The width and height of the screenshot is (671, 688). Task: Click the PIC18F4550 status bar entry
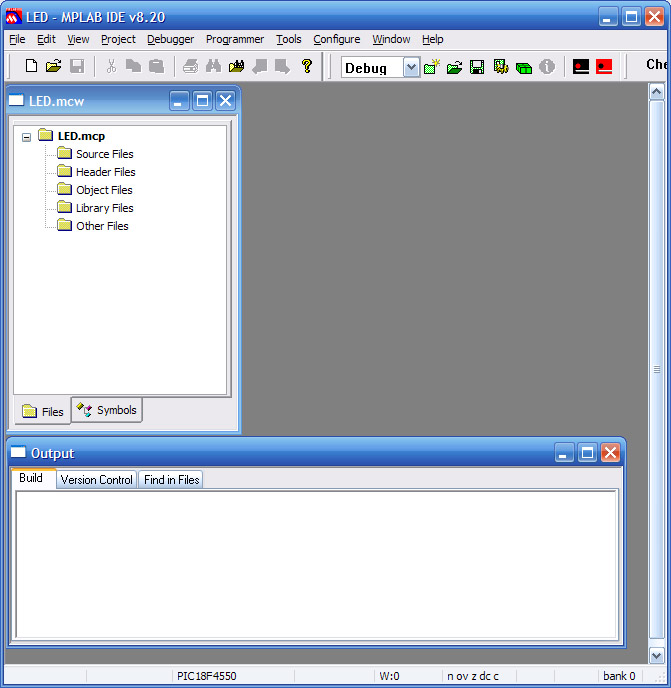207,676
